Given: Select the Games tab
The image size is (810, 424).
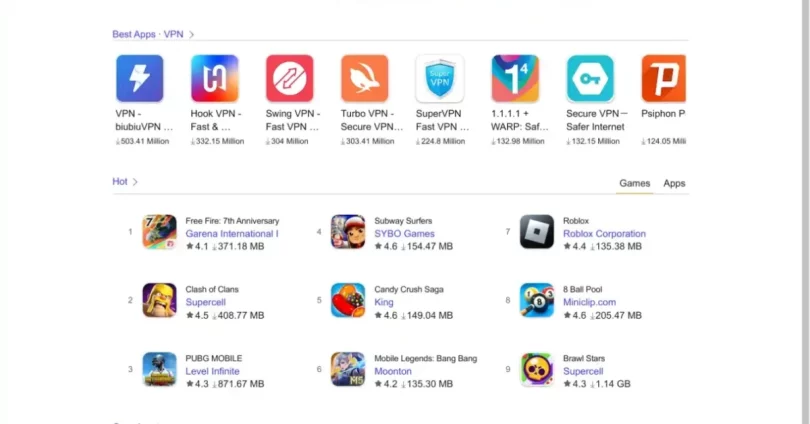Looking at the screenshot, I should (634, 183).
